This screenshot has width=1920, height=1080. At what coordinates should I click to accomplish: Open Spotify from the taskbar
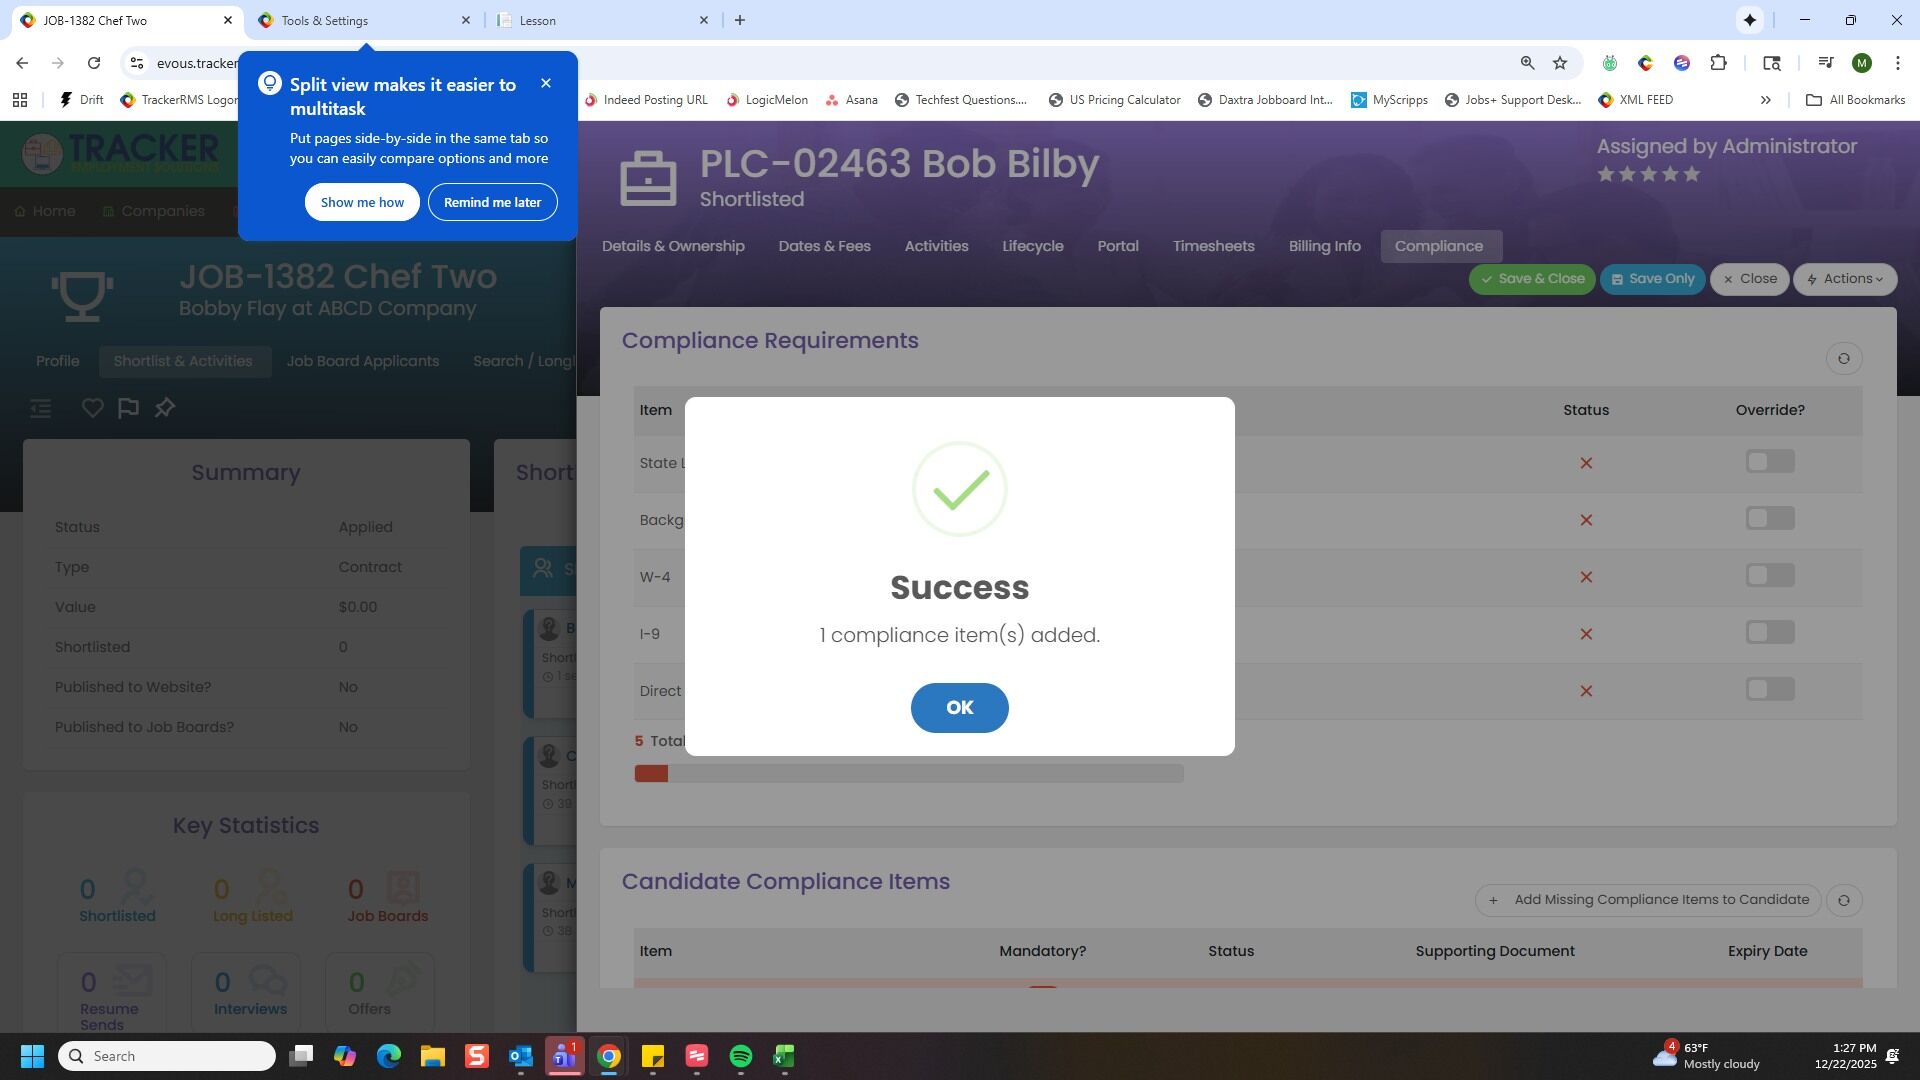tap(740, 1056)
